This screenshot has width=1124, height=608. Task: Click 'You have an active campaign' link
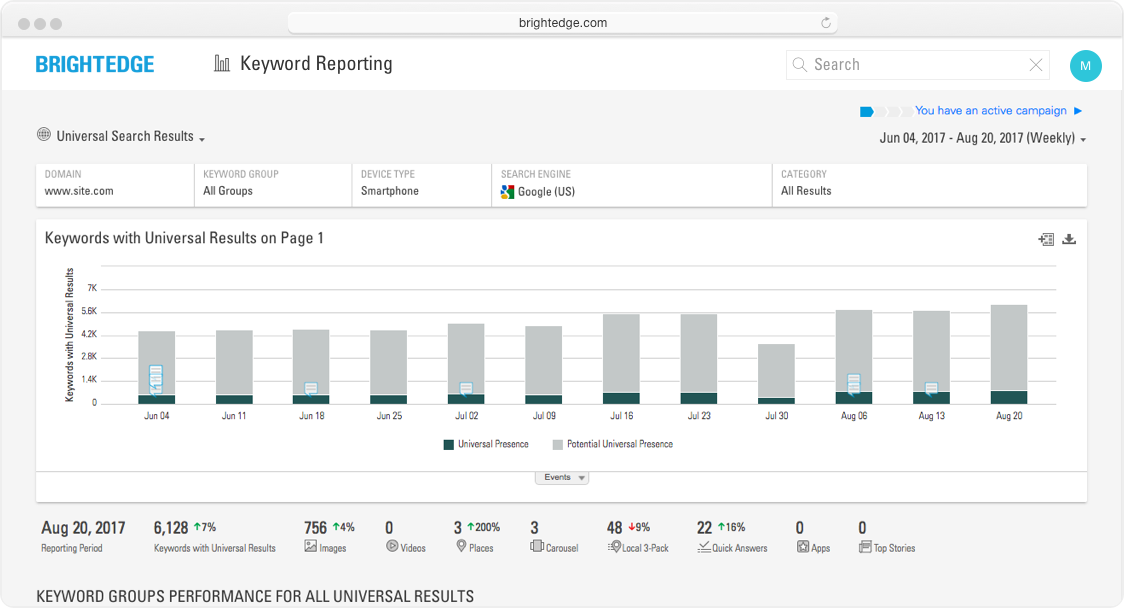990,111
